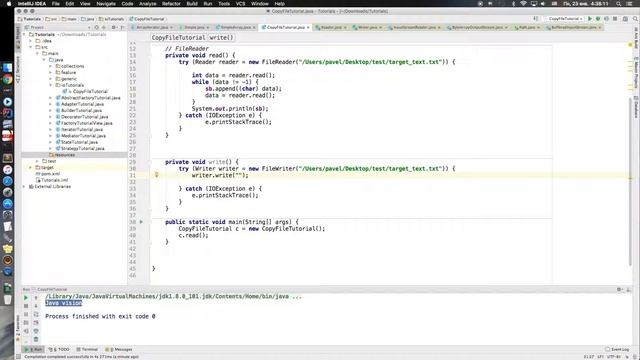The width and height of the screenshot is (640, 360).
Task: Rerun program with Run panel green arrow
Action: click(26, 298)
